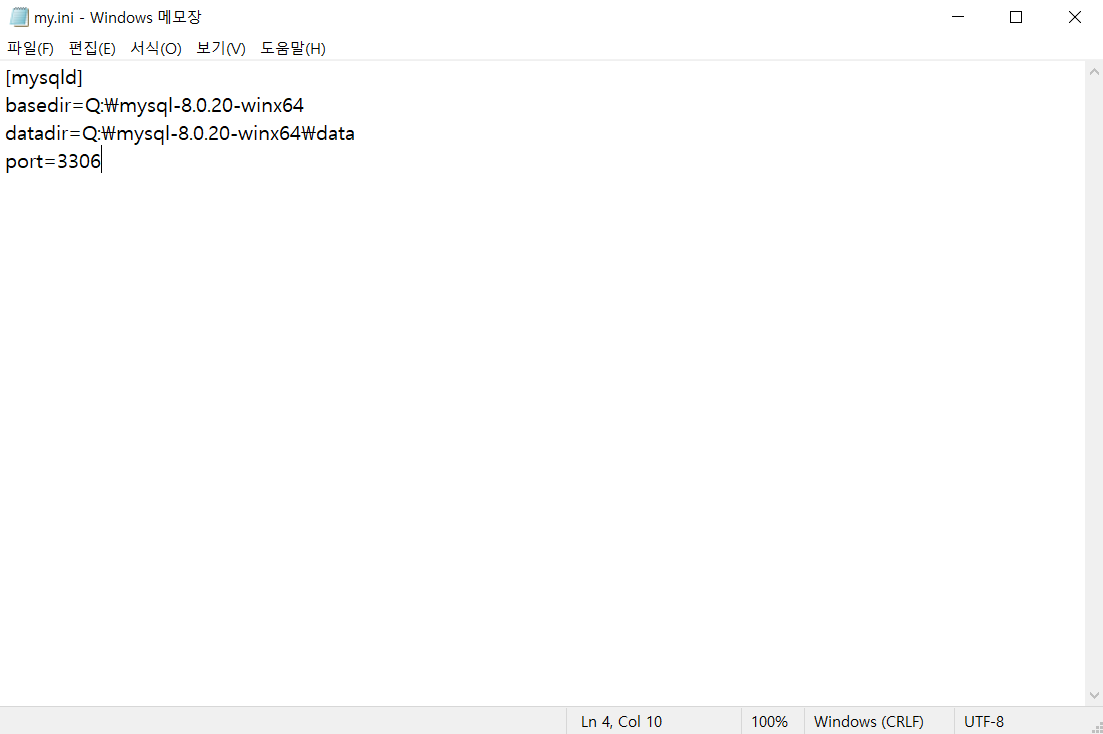Viewport: 1103px width, 734px height.
Task: Click the Notepad icon in the title bar
Action: point(19,17)
